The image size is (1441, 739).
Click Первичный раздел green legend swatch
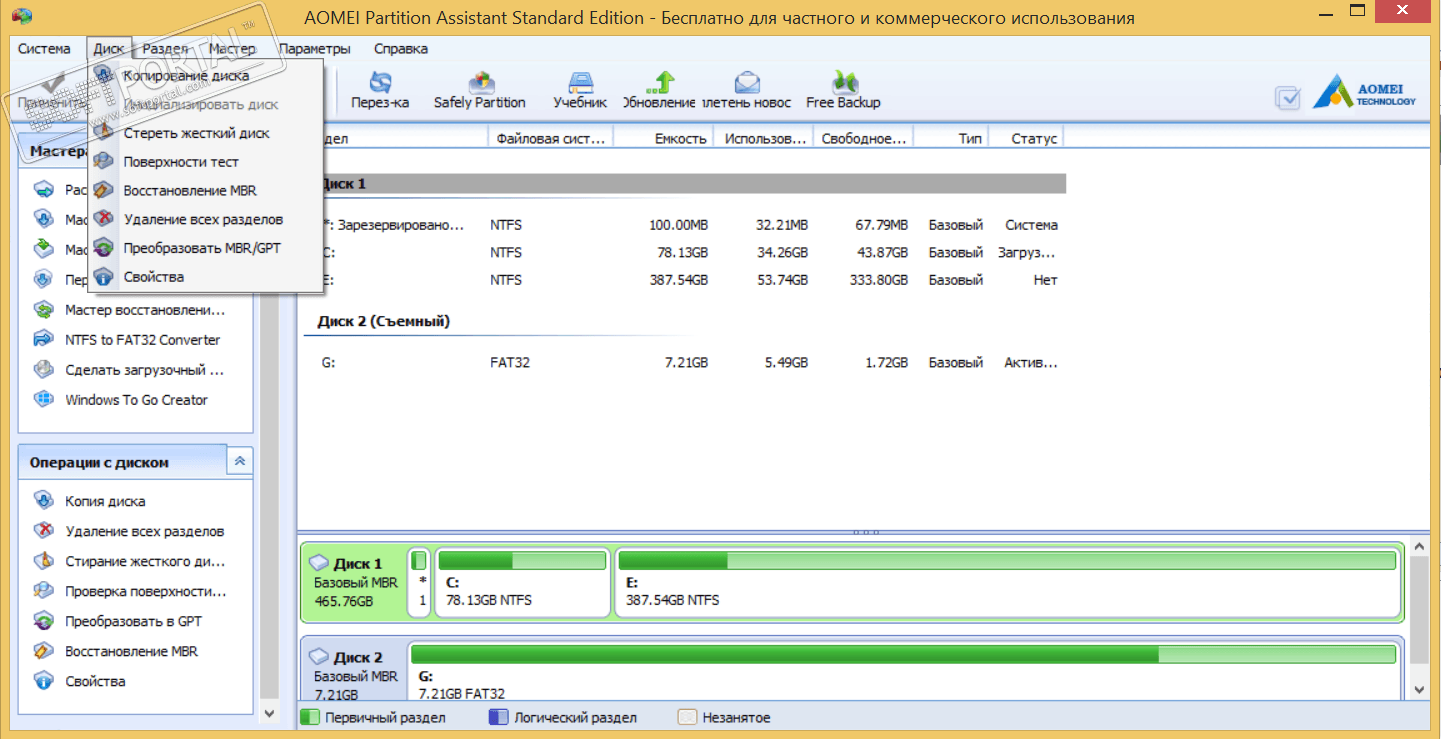click(310, 717)
